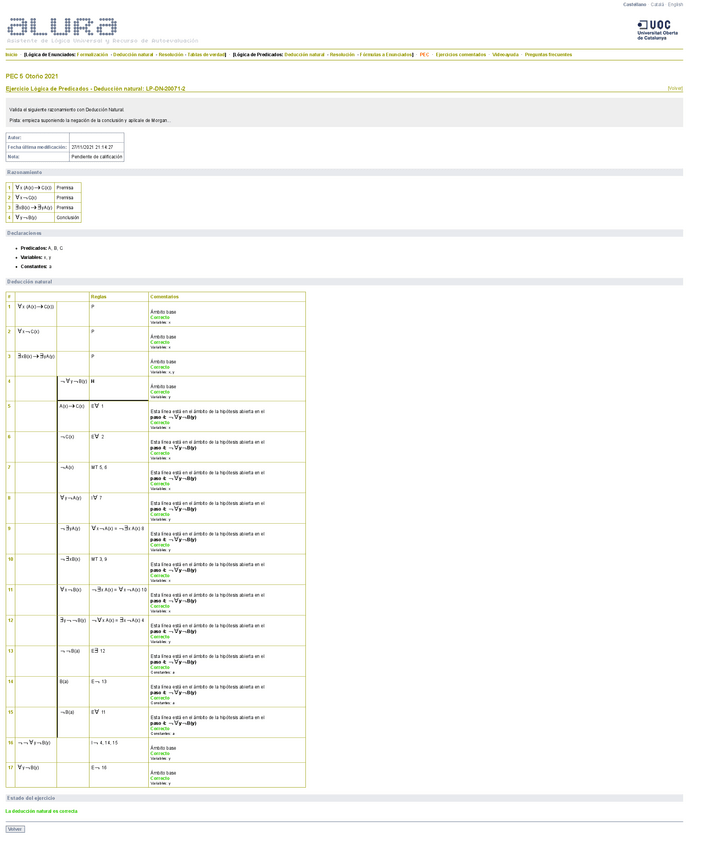Open Tablas de verdad section
This screenshot has width=713, height=848.
(x=205, y=55)
